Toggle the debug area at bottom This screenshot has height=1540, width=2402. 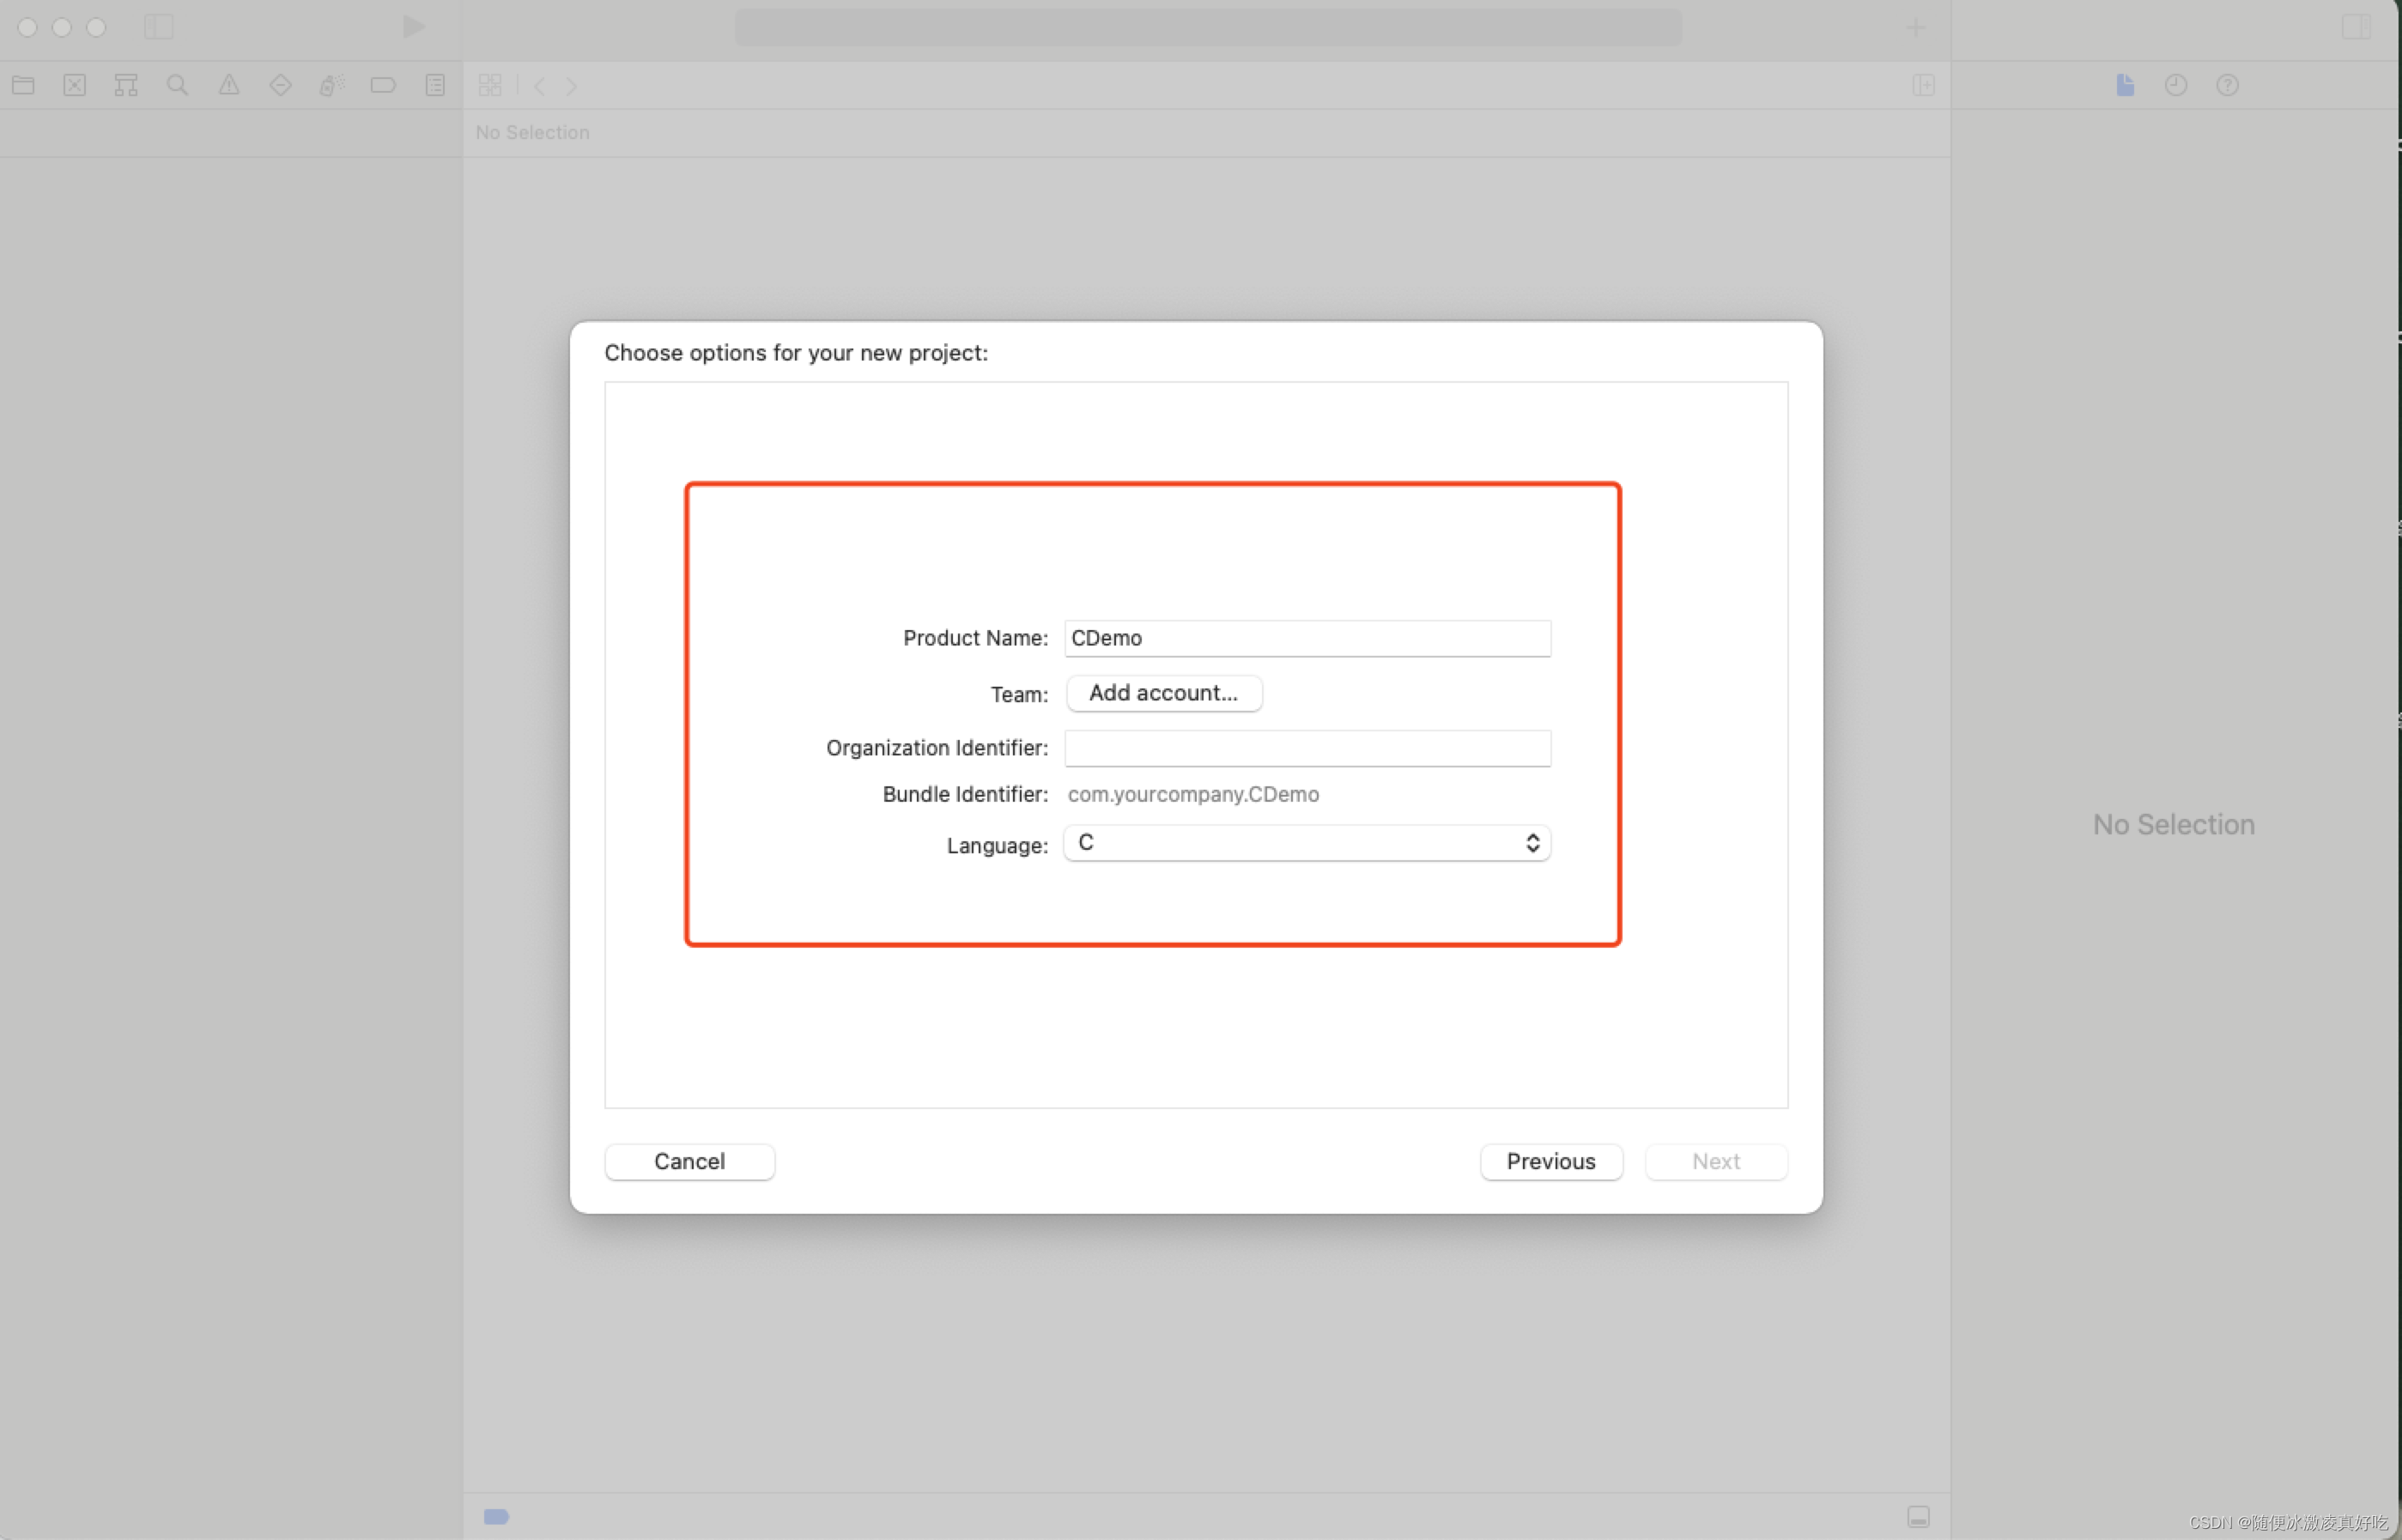coord(1917,1516)
